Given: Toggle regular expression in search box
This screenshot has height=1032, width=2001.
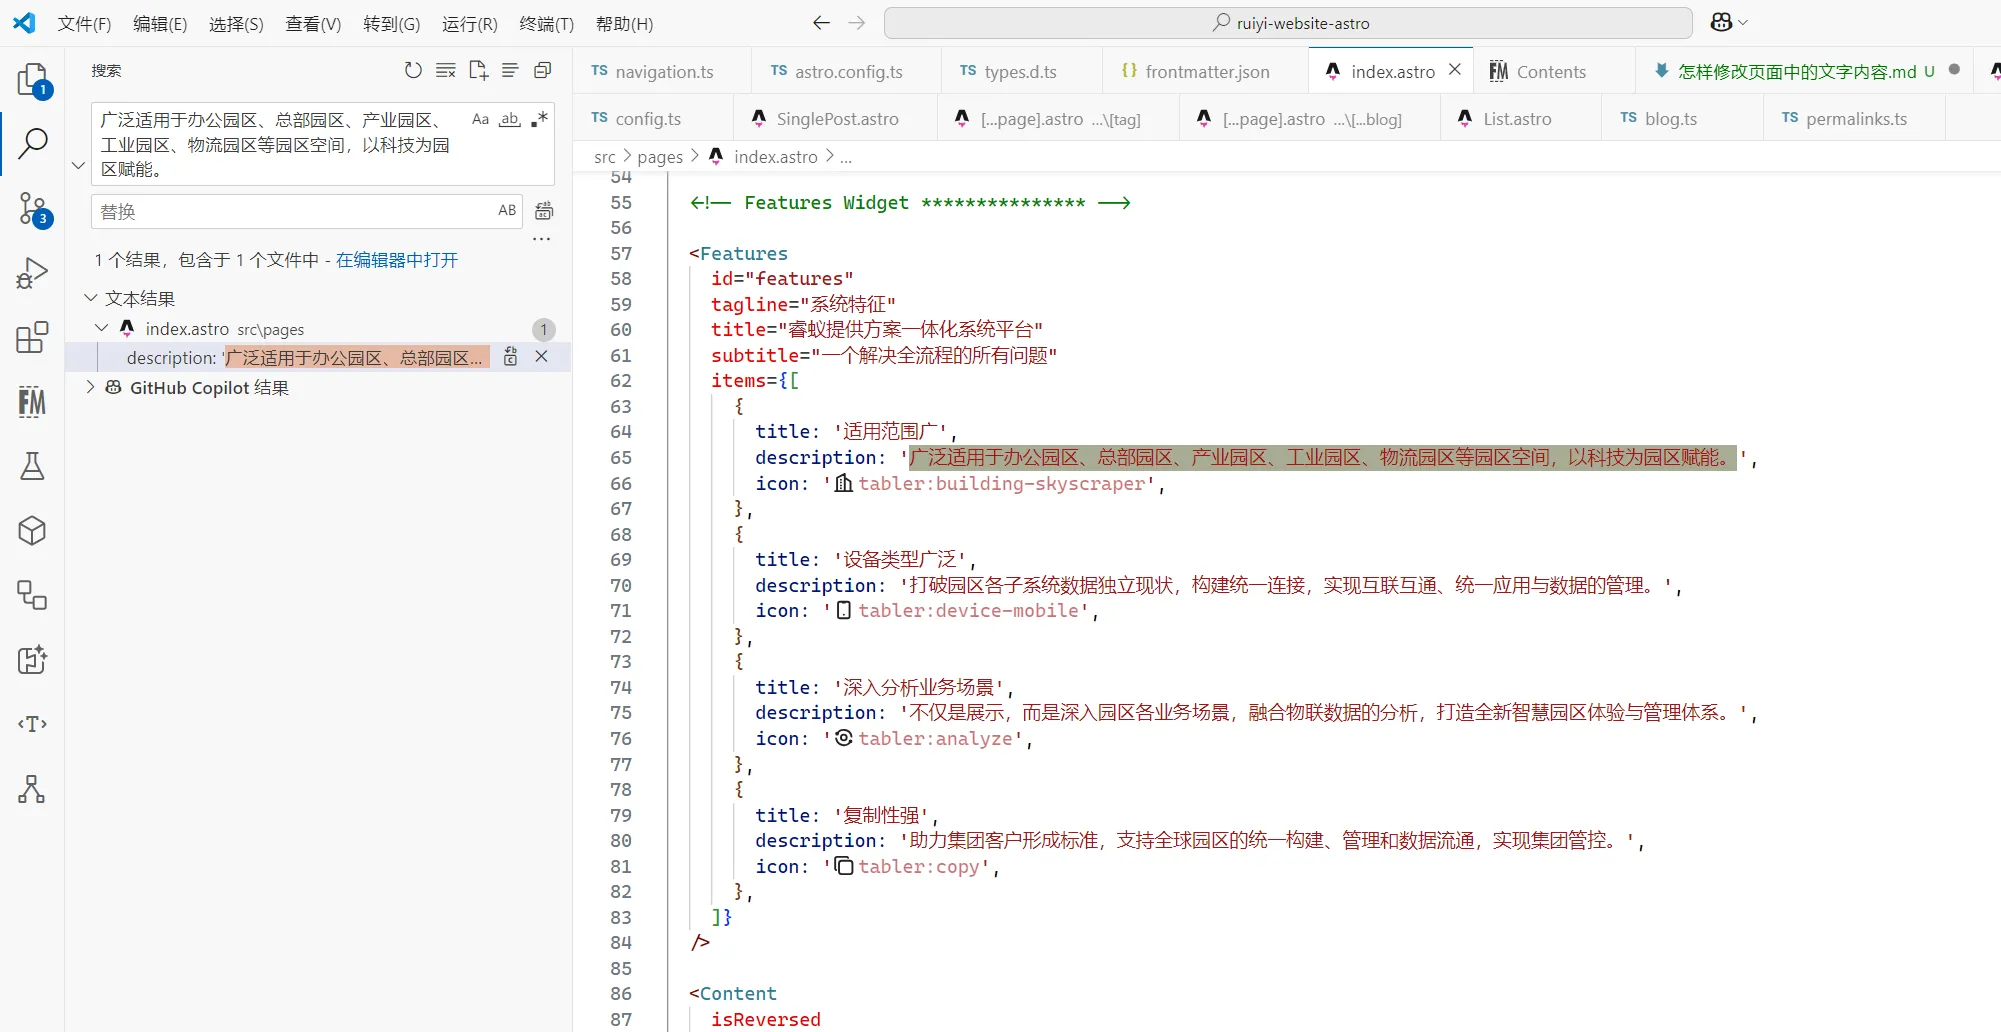Looking at the screenshot, I should (x=539, y=119).
